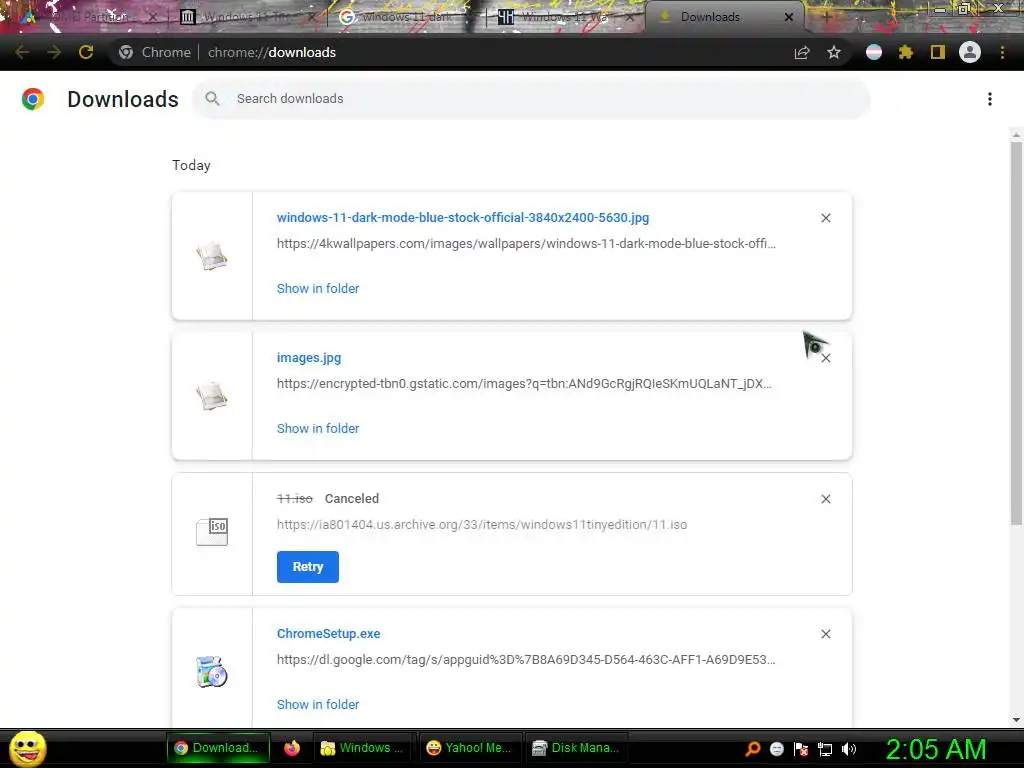Open the ChromeSetup.exe file link
Image resolution: width=1024 pixels, height=768 pixels.
(x=328, y=633)
